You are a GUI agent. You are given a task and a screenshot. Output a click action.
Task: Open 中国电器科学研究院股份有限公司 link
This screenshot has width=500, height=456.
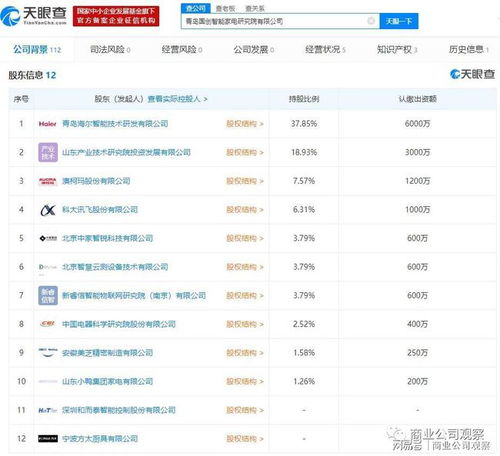click(119, 324)
